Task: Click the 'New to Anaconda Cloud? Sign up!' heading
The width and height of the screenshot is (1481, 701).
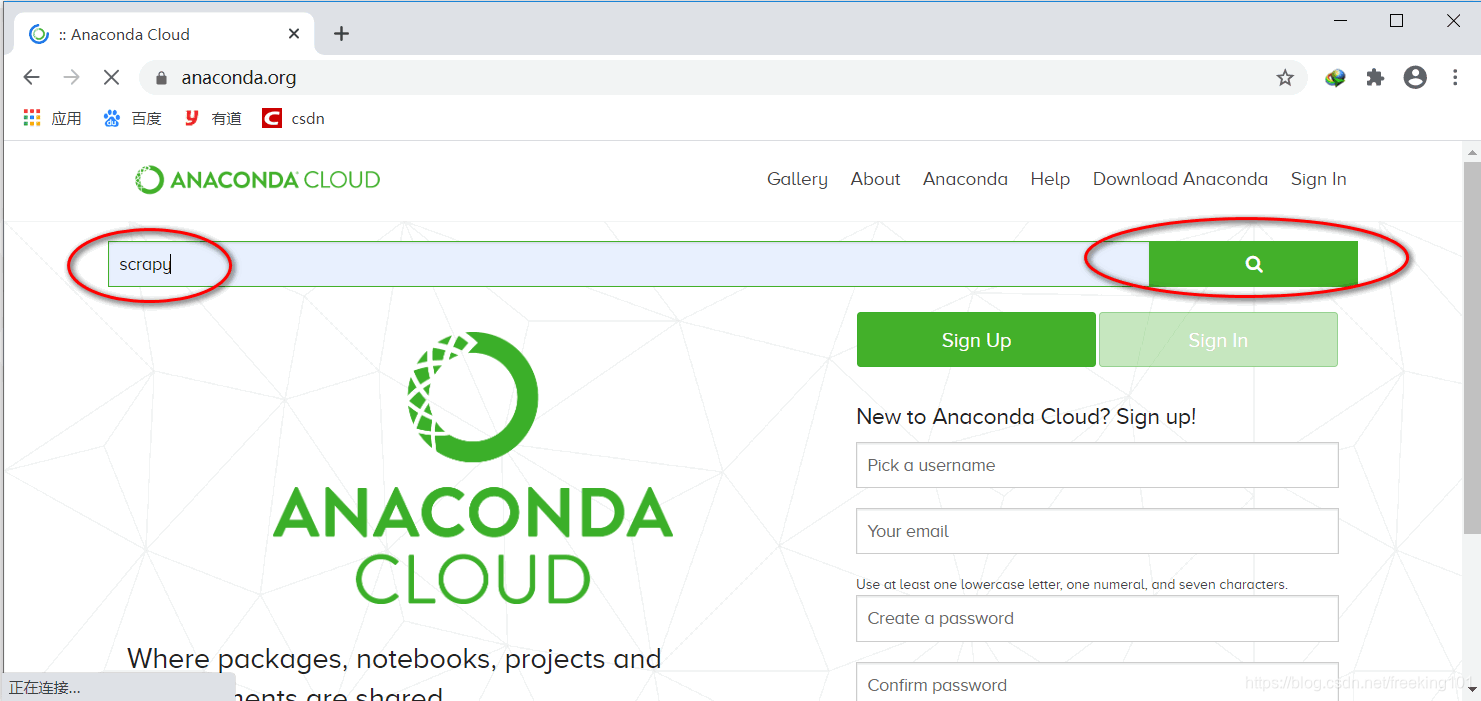Action: coord(1026,417)
